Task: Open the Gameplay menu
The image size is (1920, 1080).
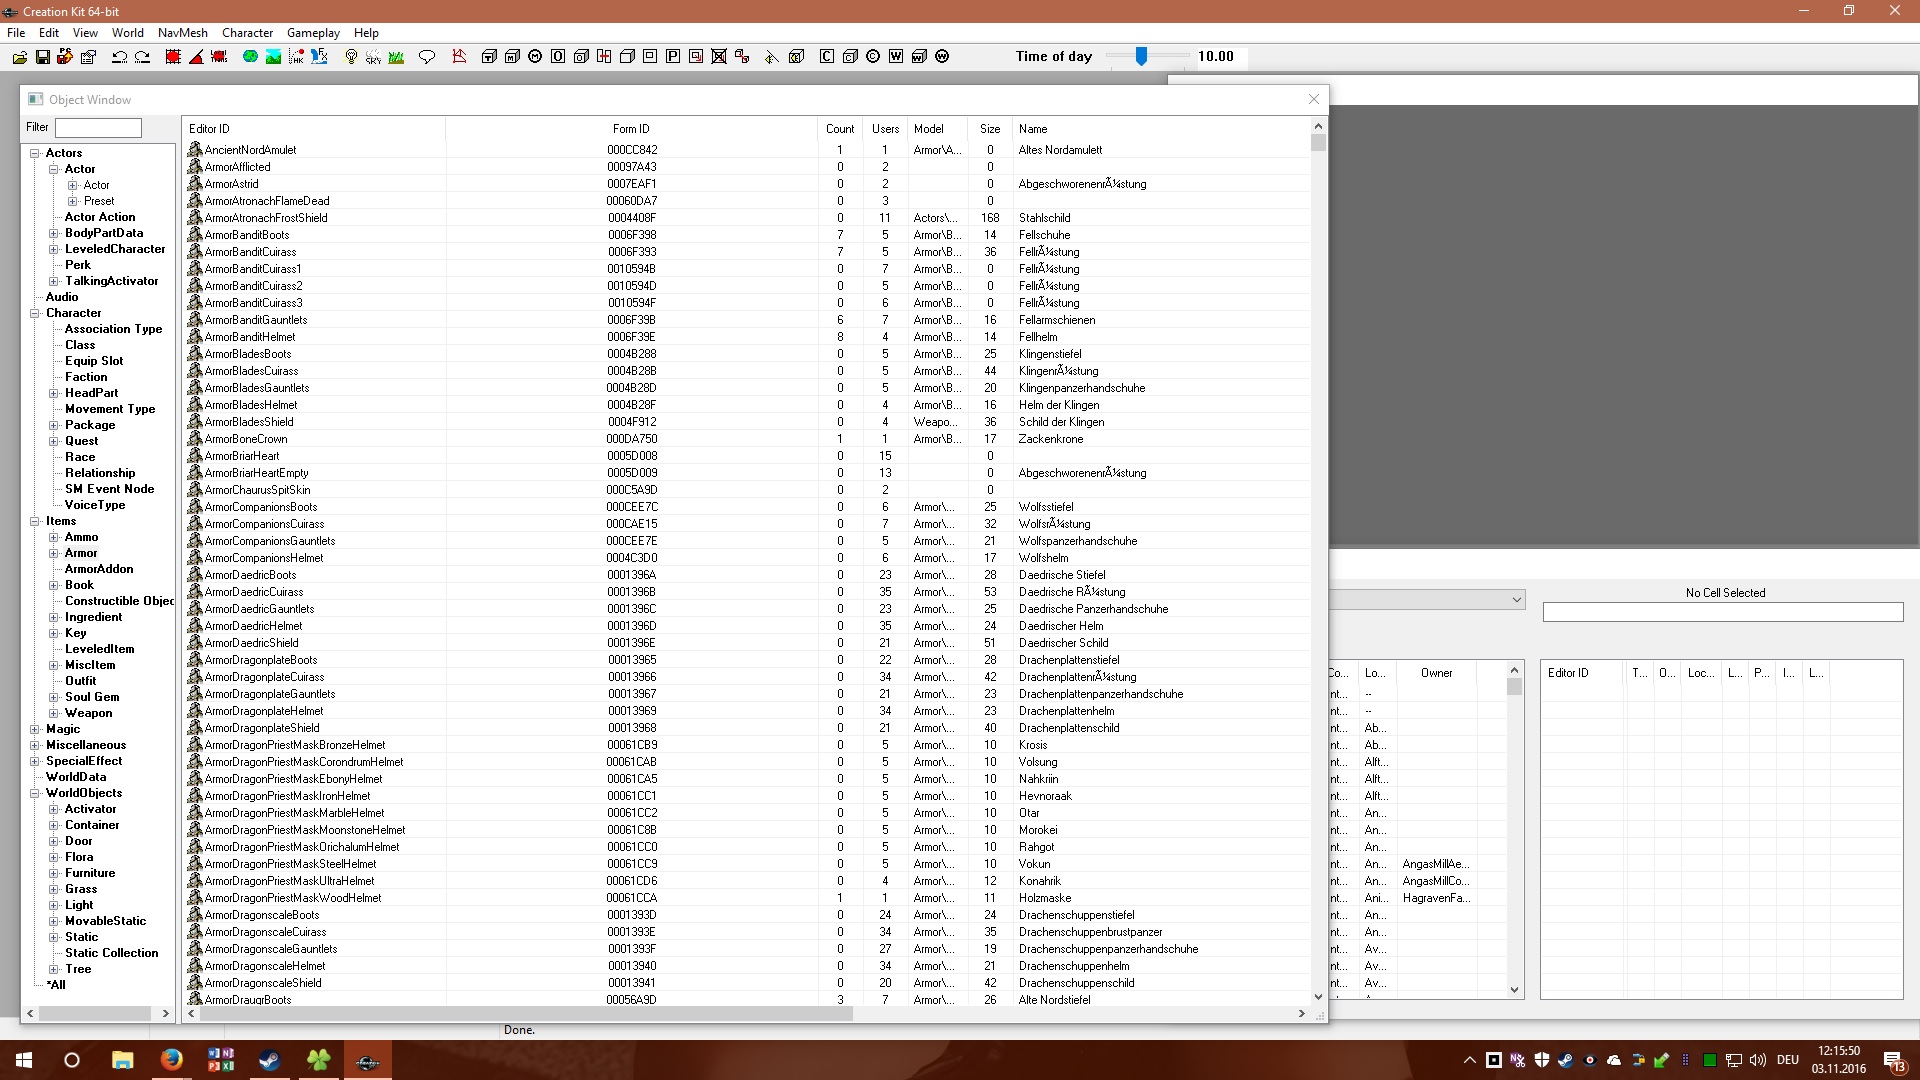Action: (x=313, y=33)
